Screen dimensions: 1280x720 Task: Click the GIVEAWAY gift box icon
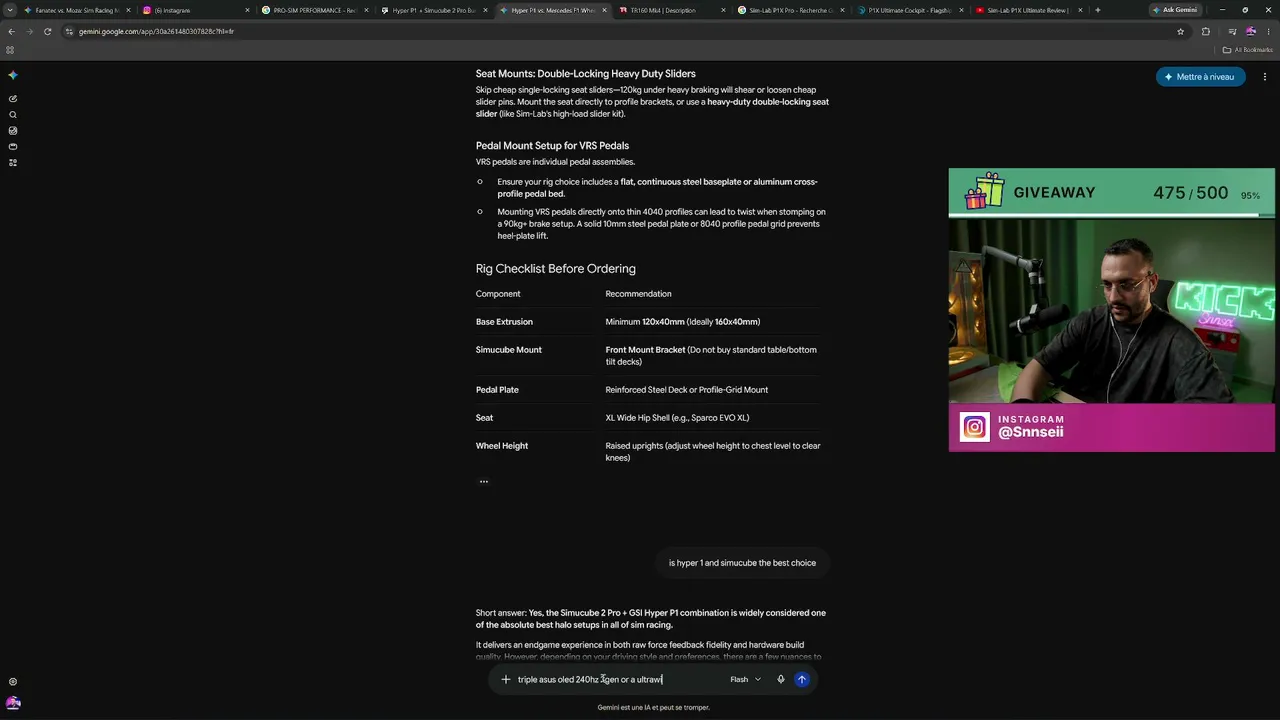click(984, 191)
